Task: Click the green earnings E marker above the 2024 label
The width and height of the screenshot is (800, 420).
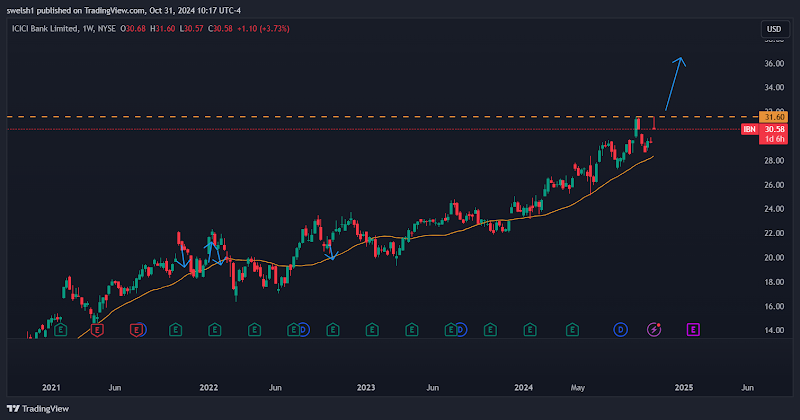Action: [x=530, y=330]
